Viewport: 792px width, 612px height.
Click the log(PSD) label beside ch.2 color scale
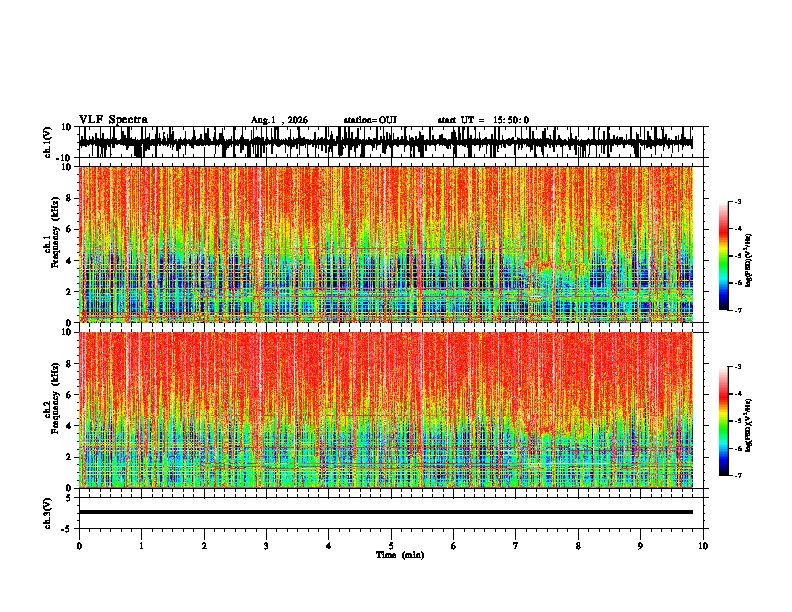(x=749, y=426)
